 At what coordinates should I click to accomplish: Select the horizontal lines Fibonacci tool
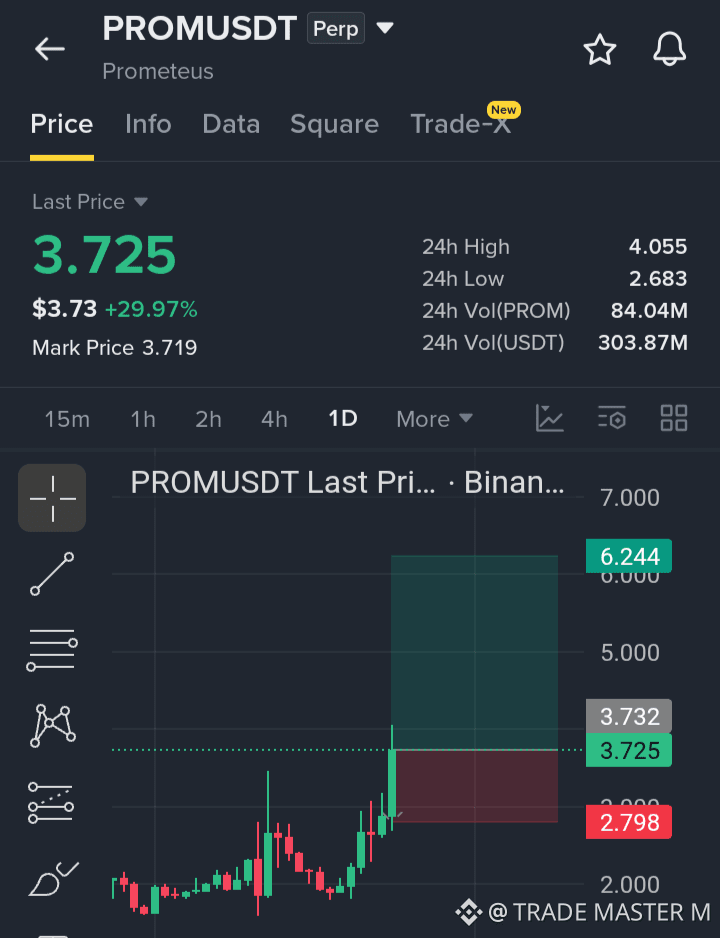click(52, 650)
